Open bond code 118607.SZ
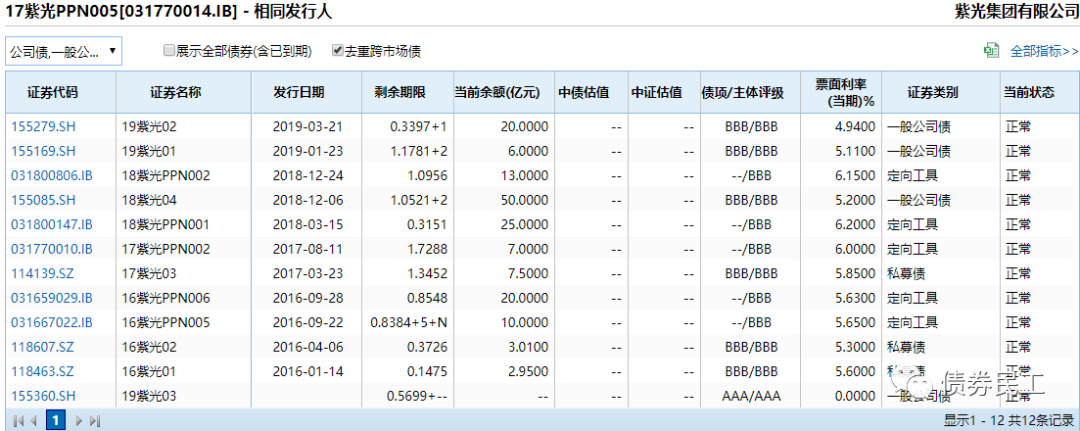This screenshot has width=1080, height=431. pyautogui.click(x=42, y=346)
